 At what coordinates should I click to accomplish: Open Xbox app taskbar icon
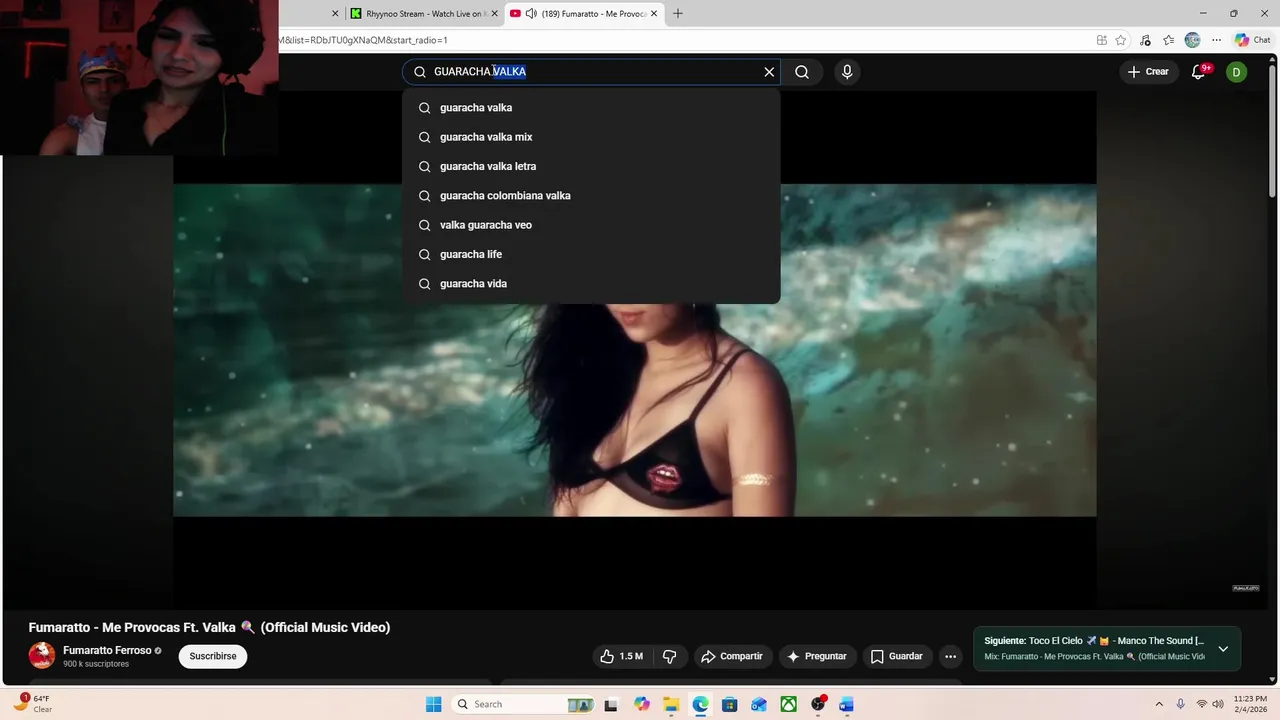coord(789,704)
